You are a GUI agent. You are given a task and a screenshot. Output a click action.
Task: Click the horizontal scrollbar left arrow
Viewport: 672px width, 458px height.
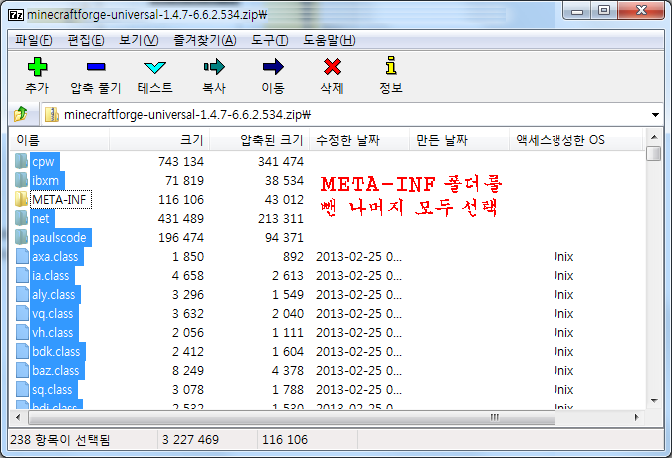(18, 417)
